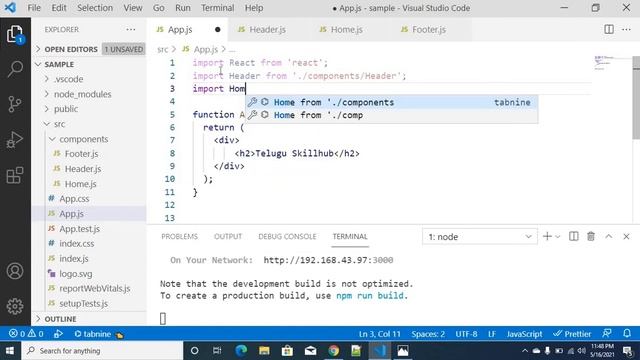Click the tabnine status bar item

point(98,334)
